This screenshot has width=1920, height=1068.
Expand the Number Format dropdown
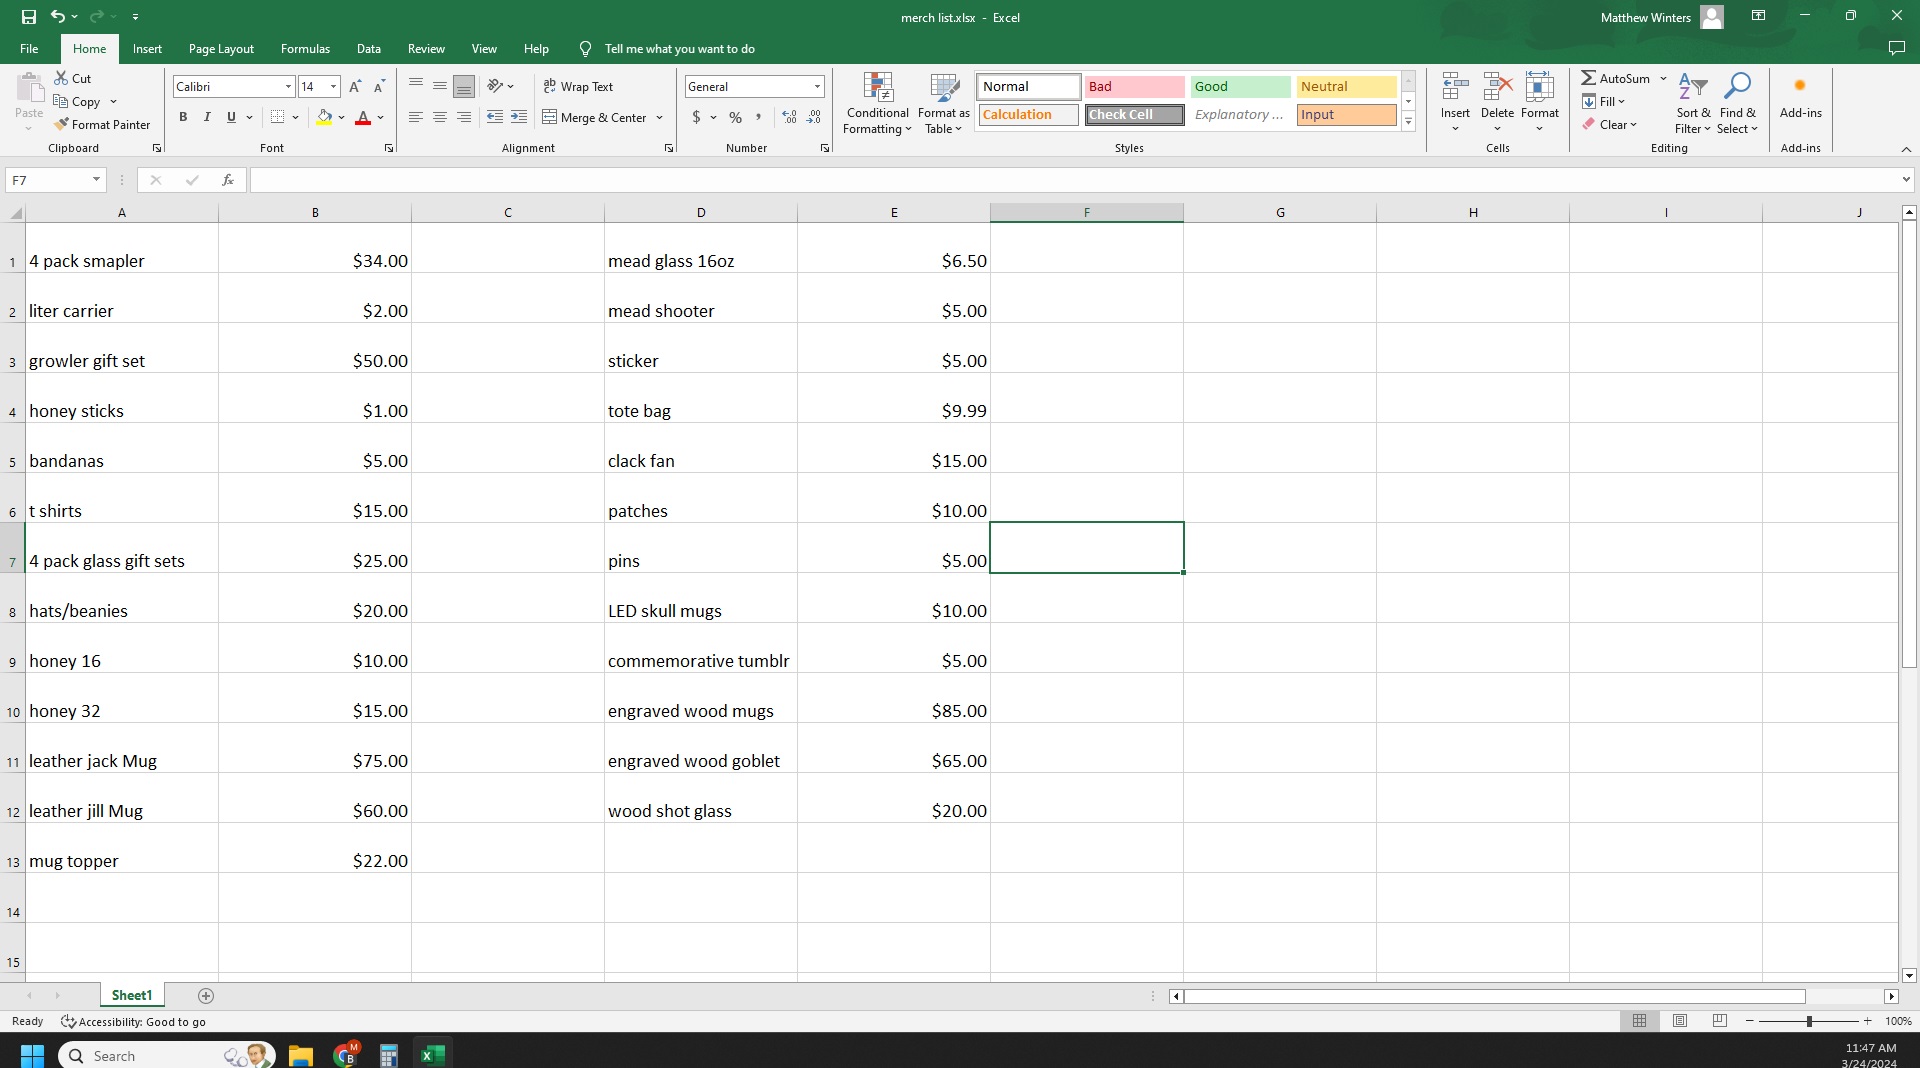pos(817,87)
